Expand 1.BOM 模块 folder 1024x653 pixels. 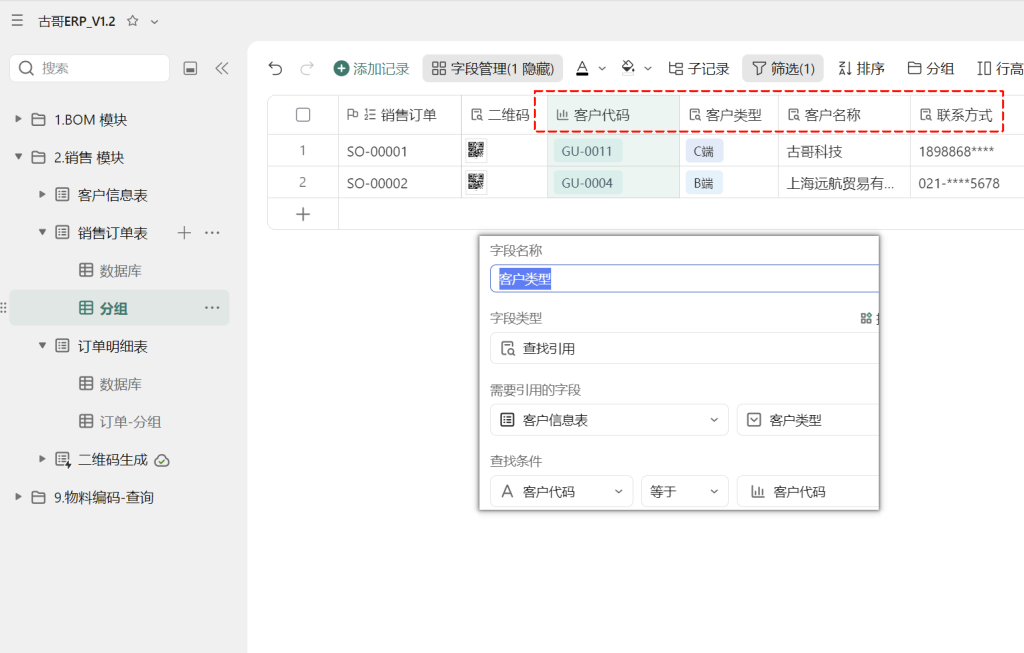pyautogui.click(x=18, y=119)
